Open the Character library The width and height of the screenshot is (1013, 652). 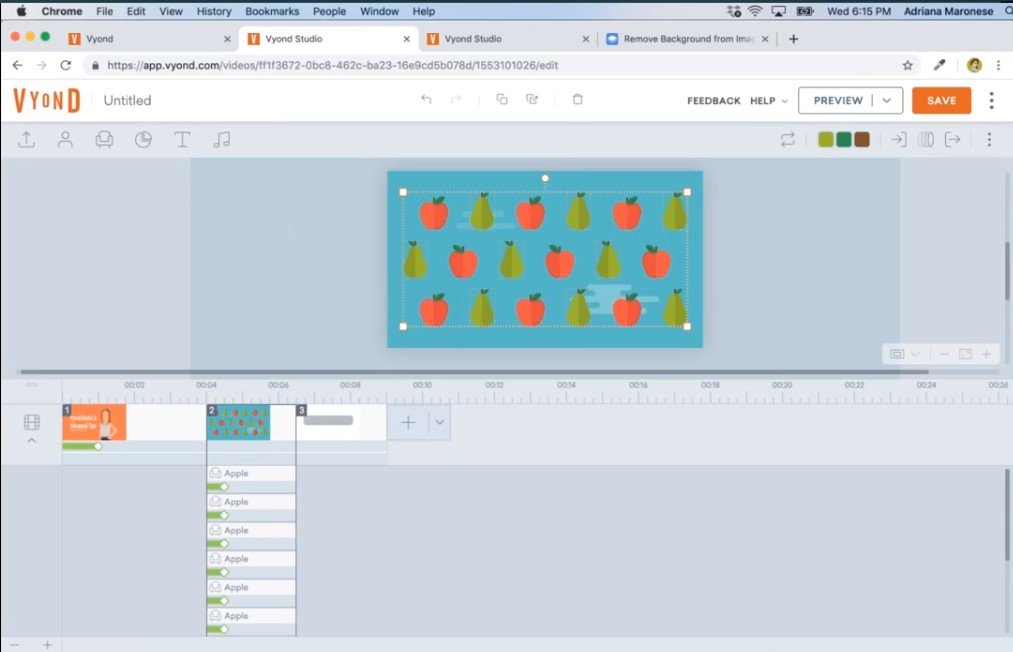click(65, 140)
